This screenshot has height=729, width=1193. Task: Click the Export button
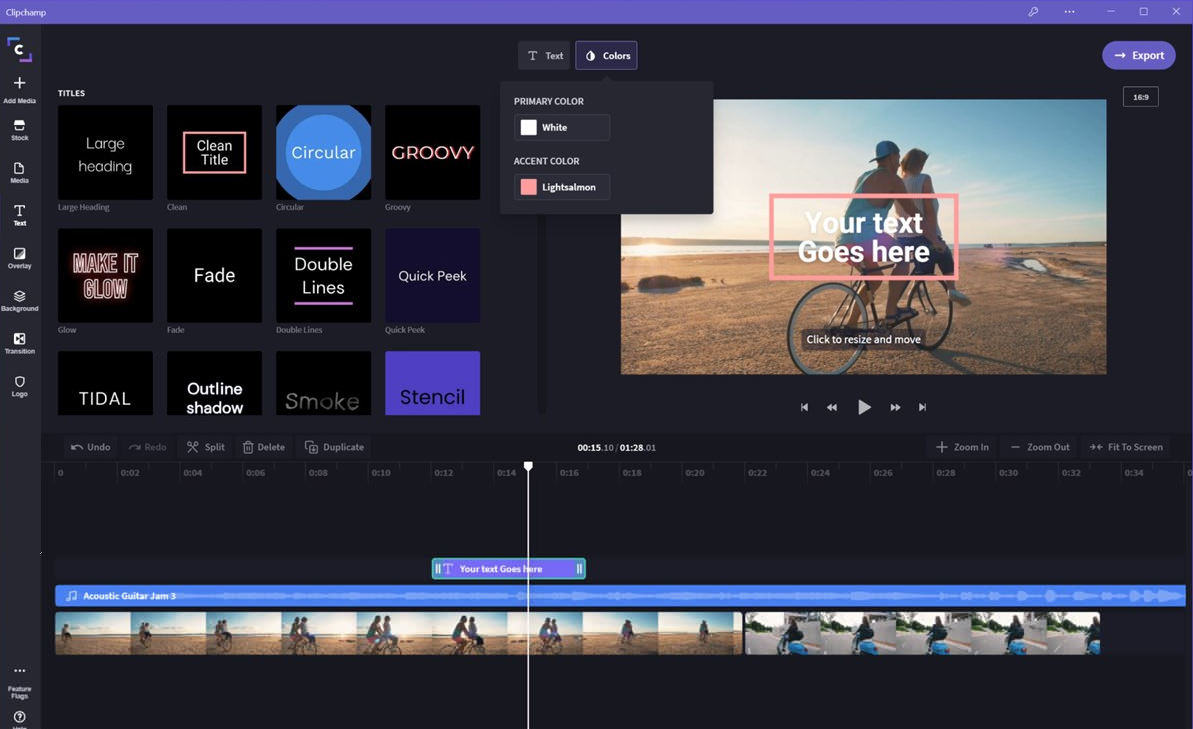click(1139, 55)
